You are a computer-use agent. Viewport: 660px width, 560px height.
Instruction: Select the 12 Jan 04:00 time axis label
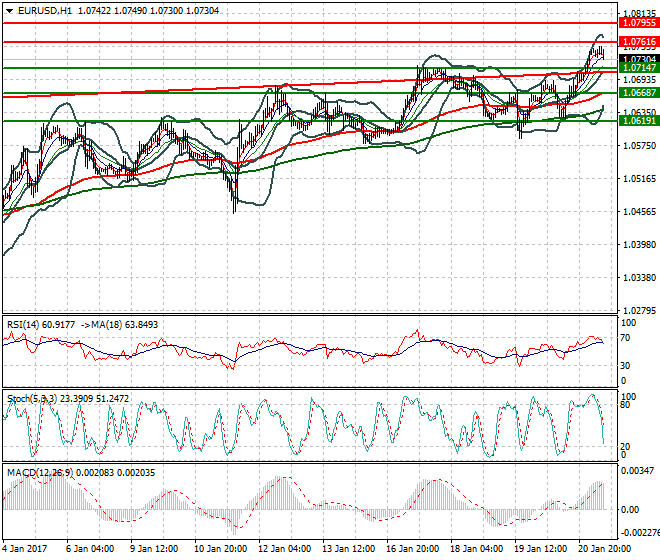tap(285, 549)
